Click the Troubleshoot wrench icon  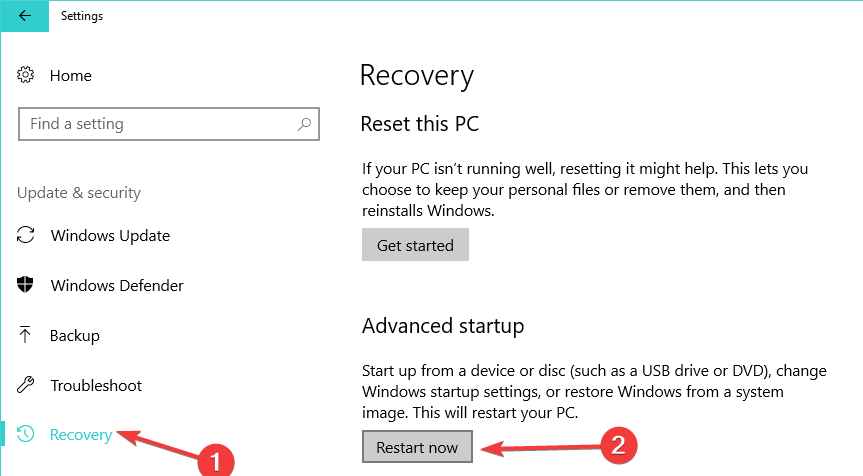point(26,386)
